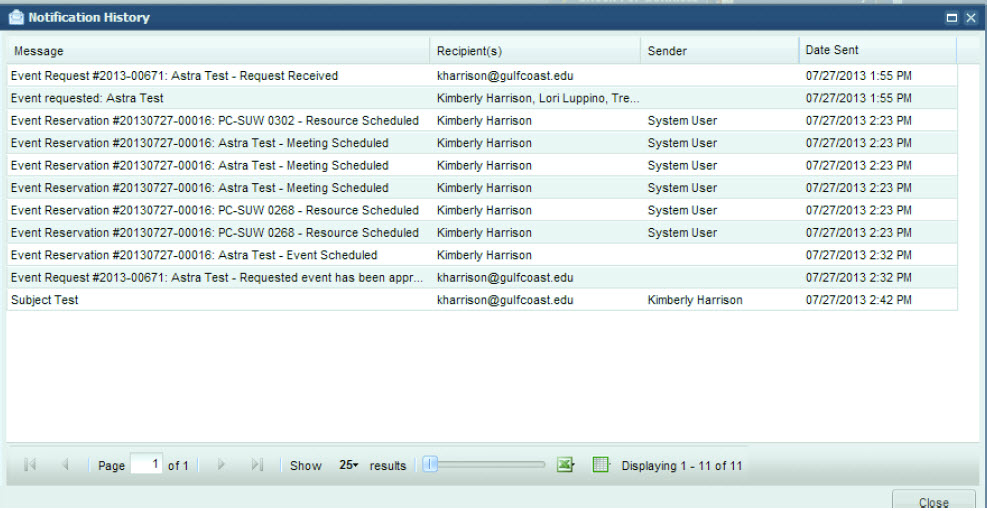The height and width of the screenshot is (511, 987).
Task: Sort by Recipient(s) column header
Action: [x=535, y=51]
